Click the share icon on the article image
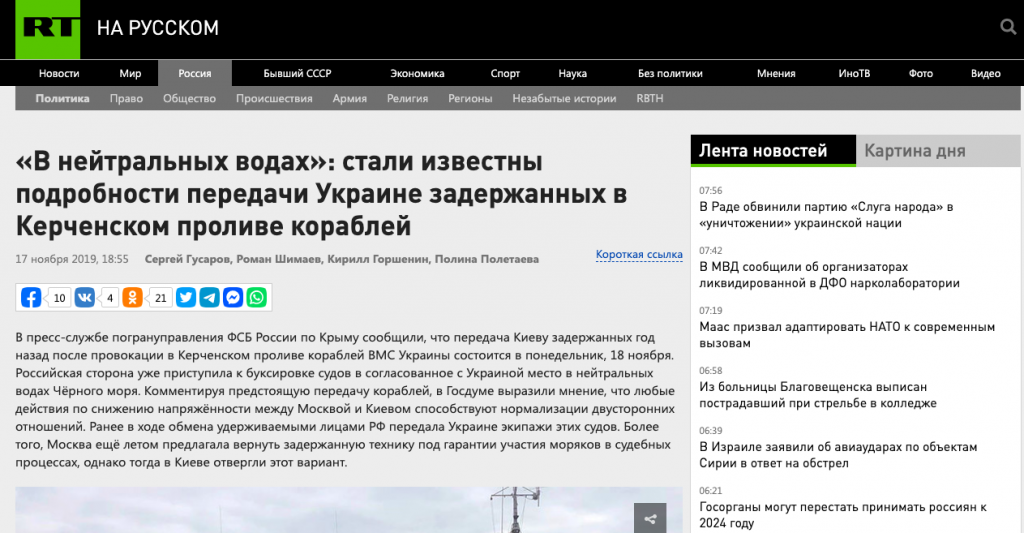 click(x=650, y=518)
